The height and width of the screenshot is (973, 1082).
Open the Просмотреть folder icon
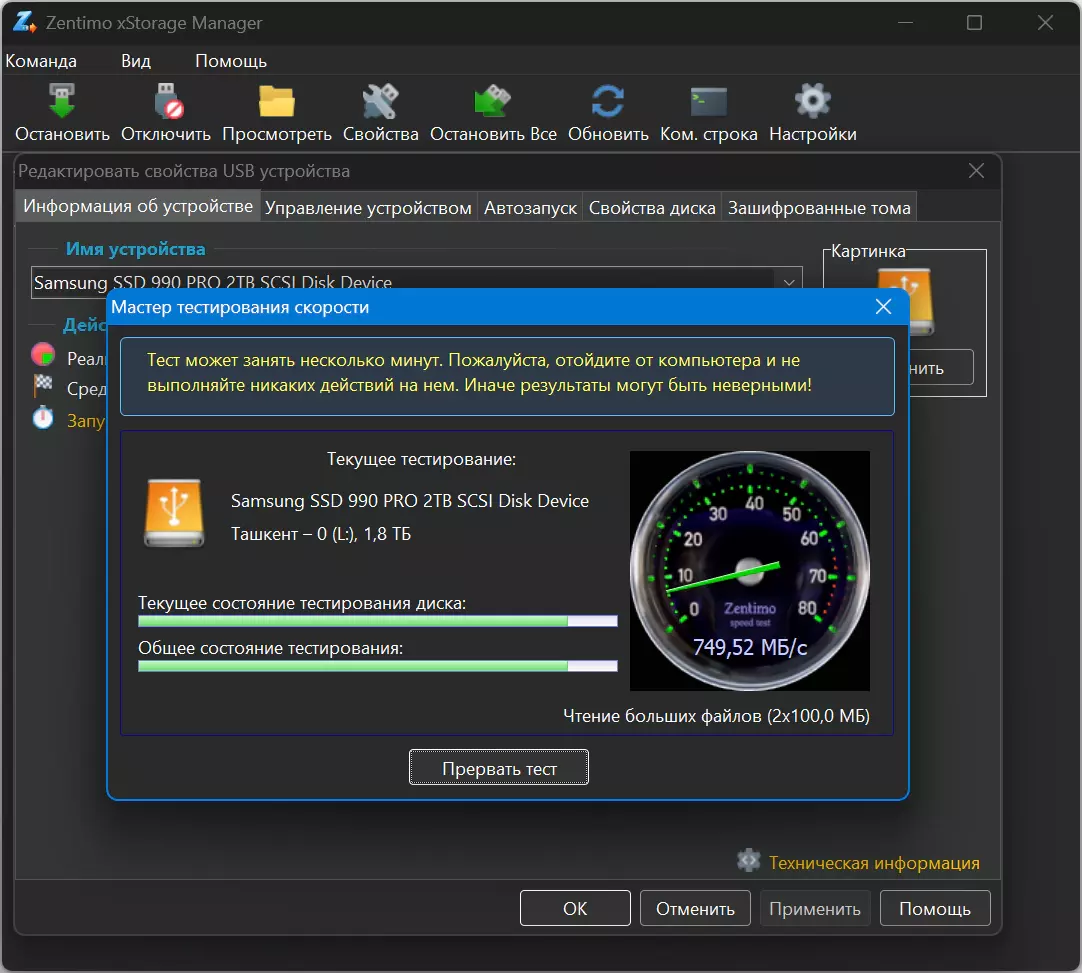coord(277,101)
